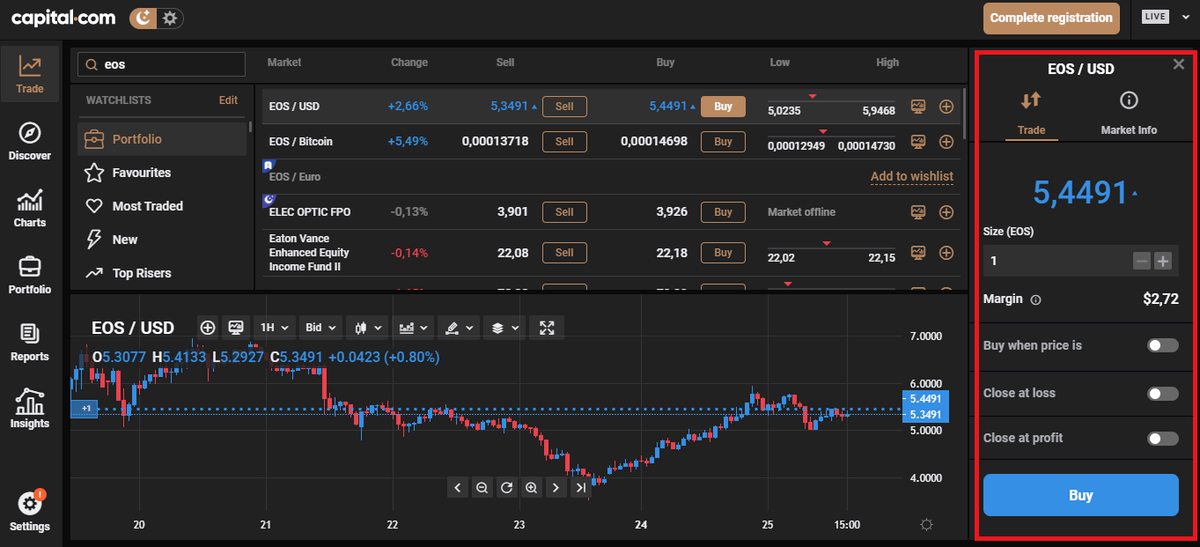The image size is (1200, 547).
Task: Select Most Traded watchlist
Action: [x=147, y=206]
